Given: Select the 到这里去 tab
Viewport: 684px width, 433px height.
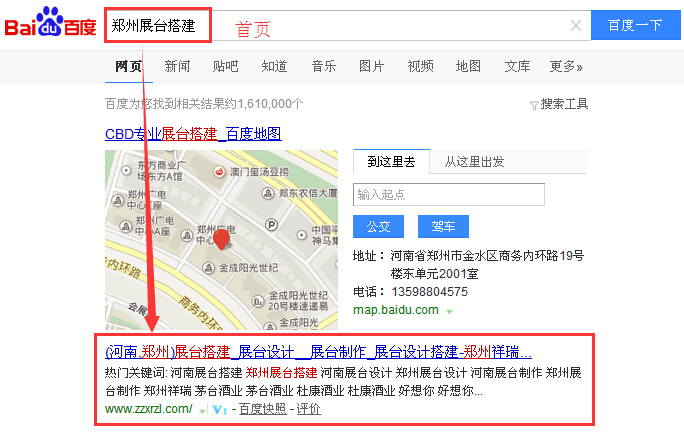Looking at the screenshot, I should (x=391, y=162).
